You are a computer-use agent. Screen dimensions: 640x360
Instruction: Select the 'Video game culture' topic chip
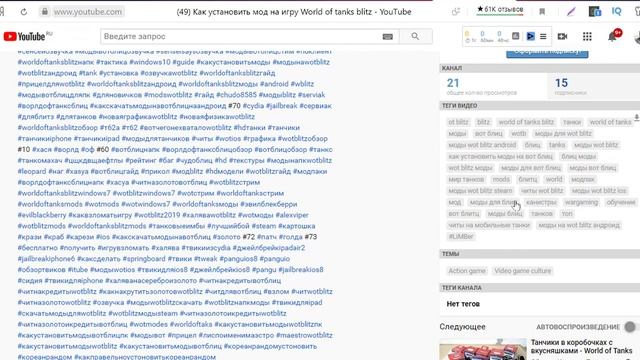click(522, 271)
